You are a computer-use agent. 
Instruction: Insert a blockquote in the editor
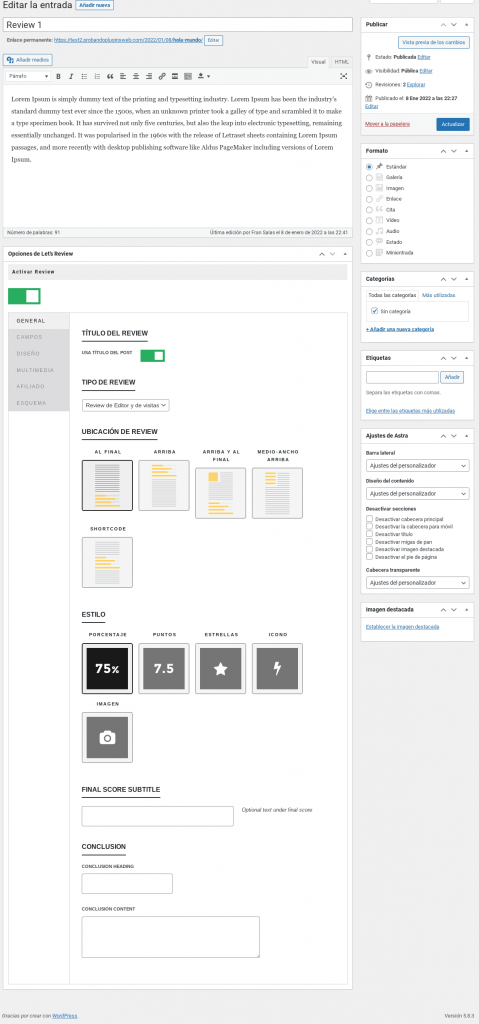(110, 76)
